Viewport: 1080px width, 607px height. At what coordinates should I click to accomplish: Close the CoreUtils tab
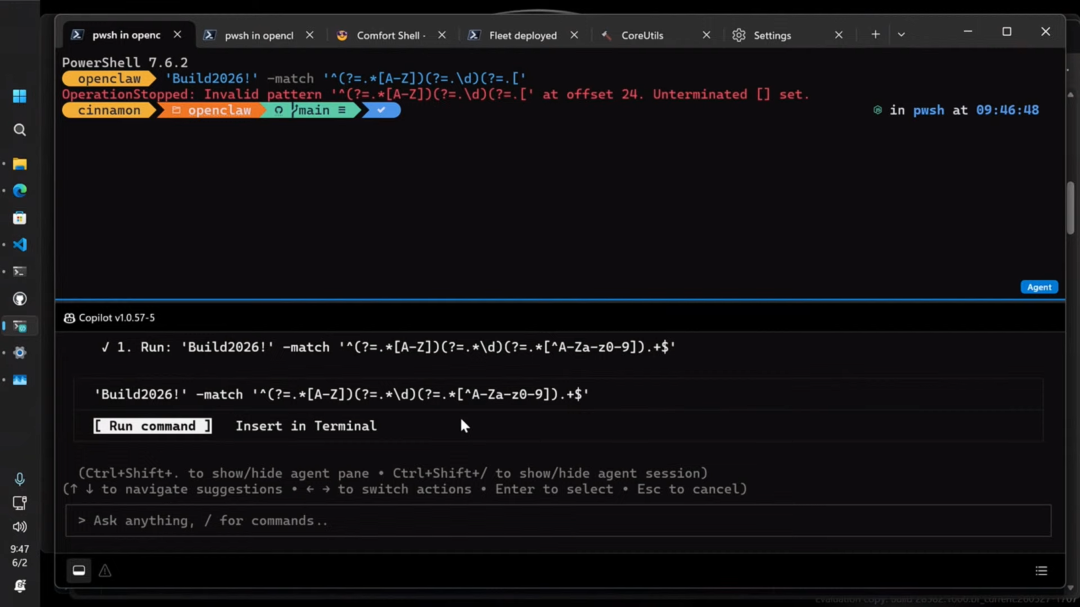pyautogui.click(x=706, y=35)
